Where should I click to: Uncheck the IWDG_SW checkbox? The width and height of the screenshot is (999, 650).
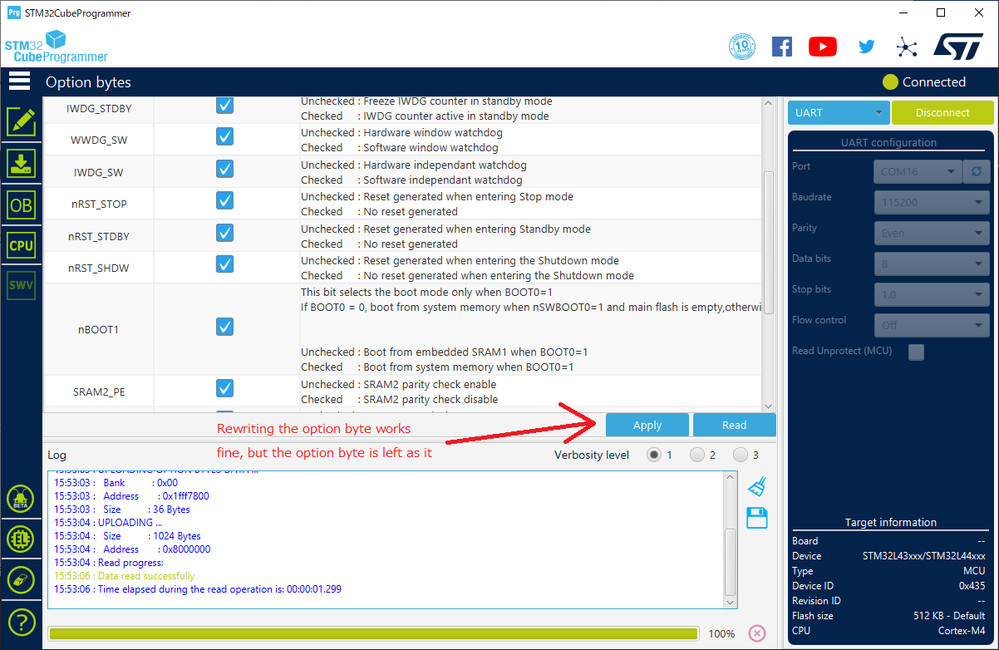tap(225, 169)
